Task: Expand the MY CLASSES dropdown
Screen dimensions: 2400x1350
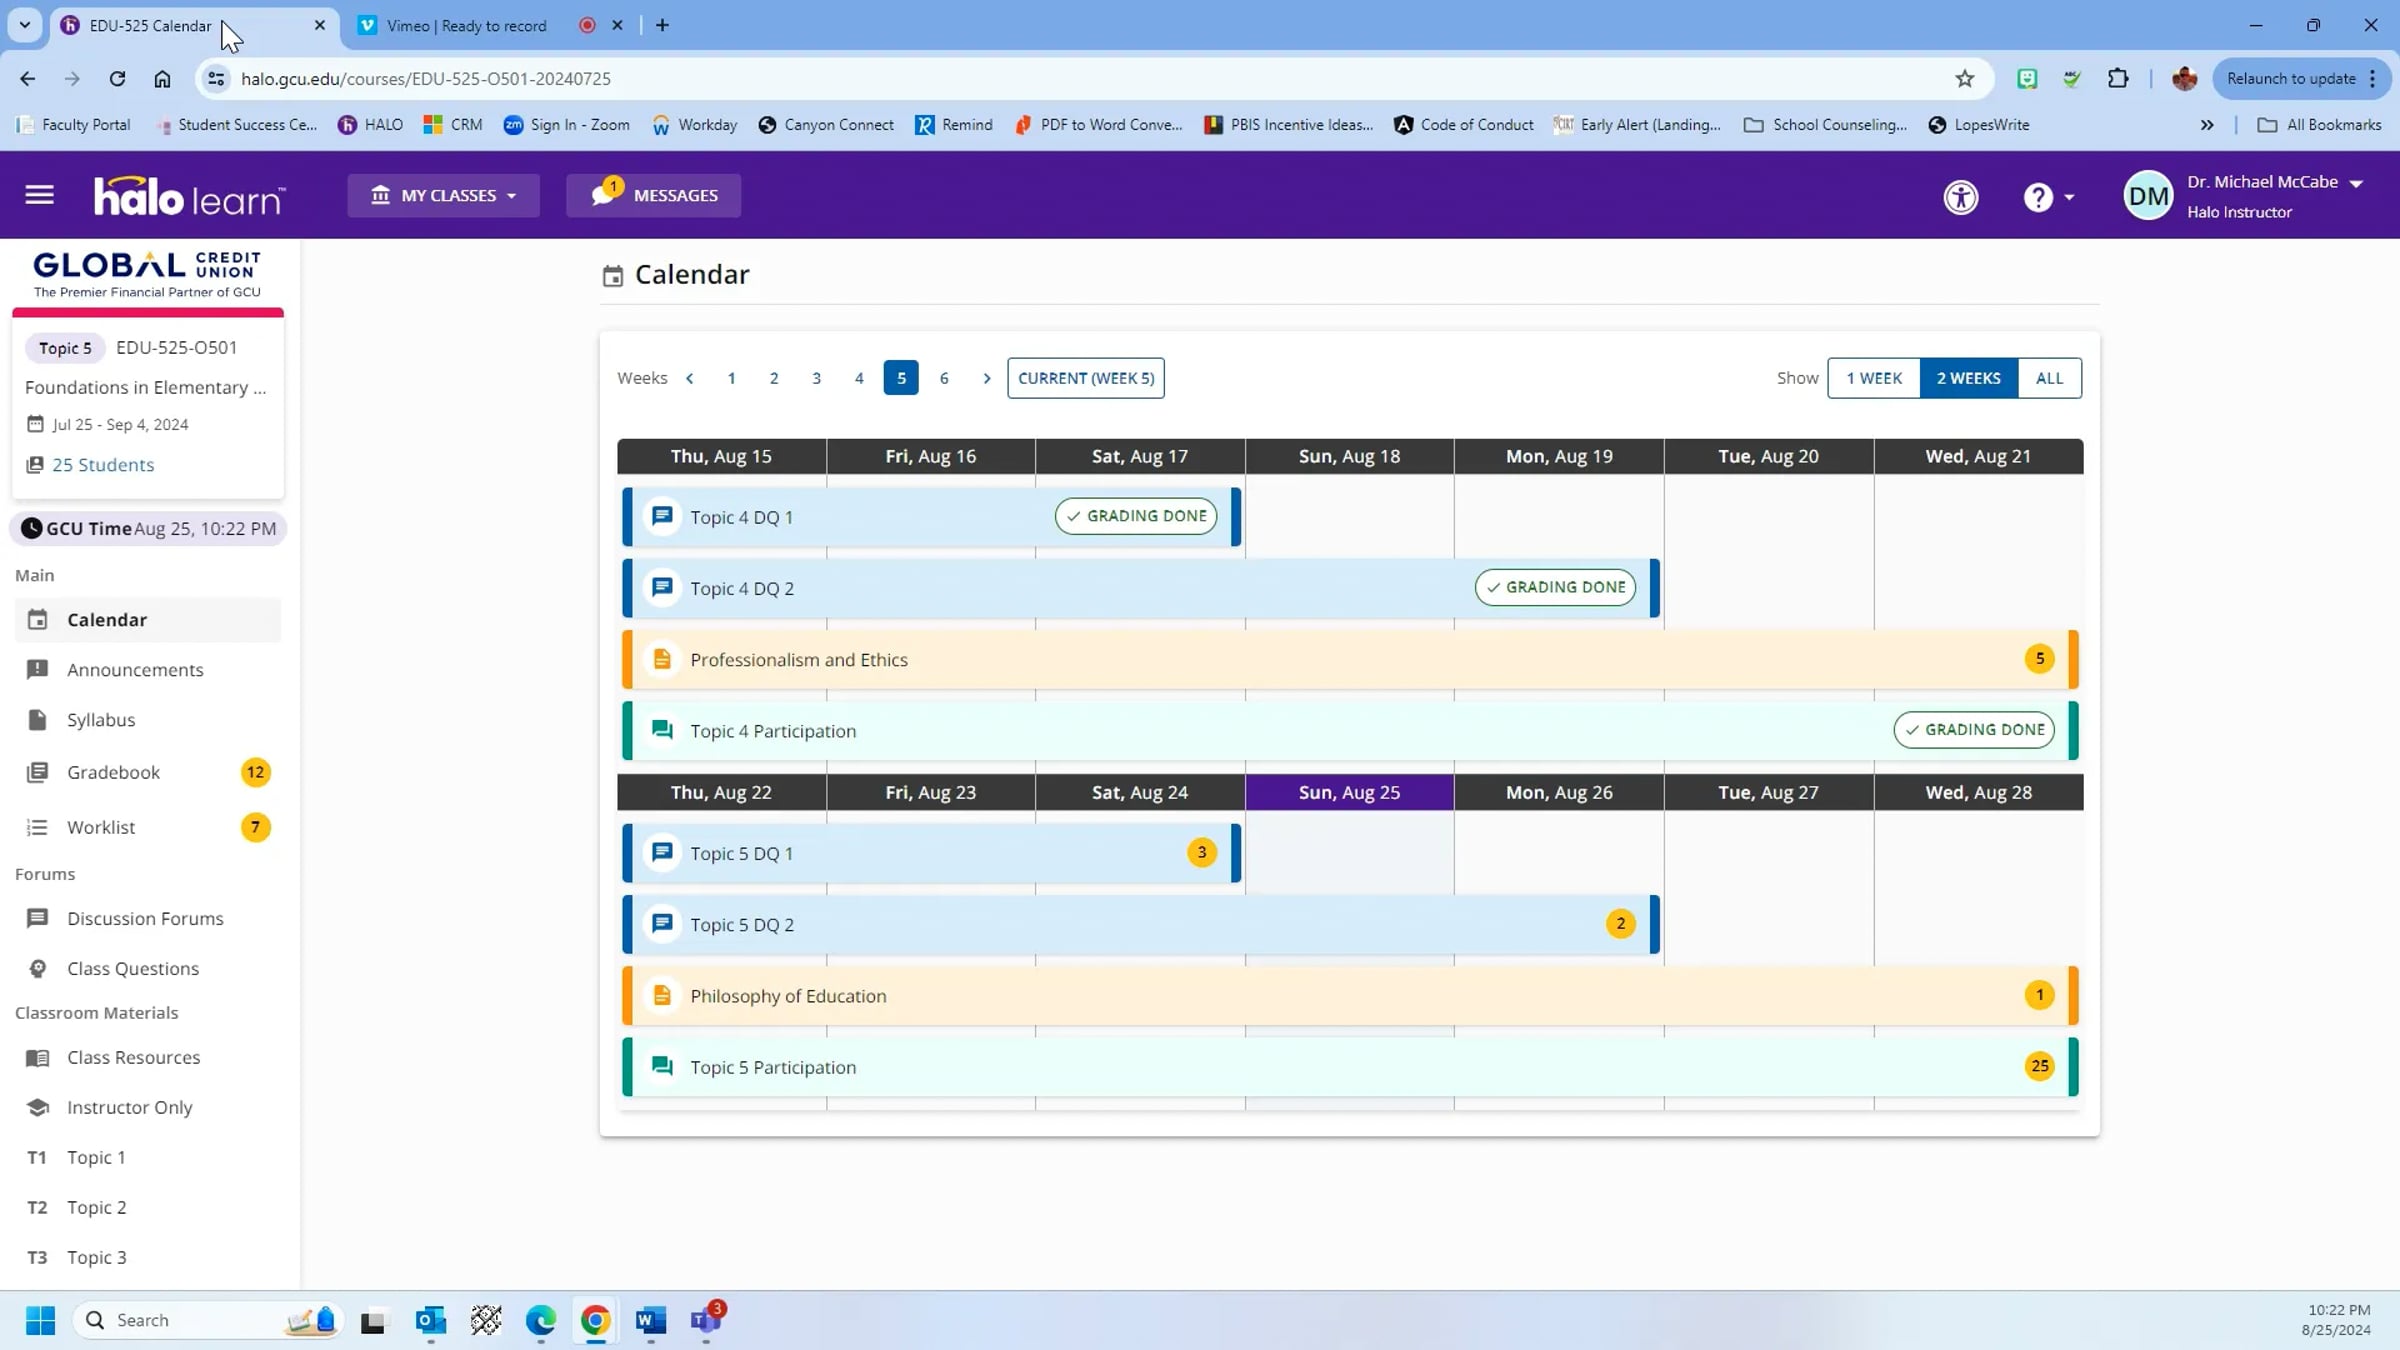Action: (444, 195)
